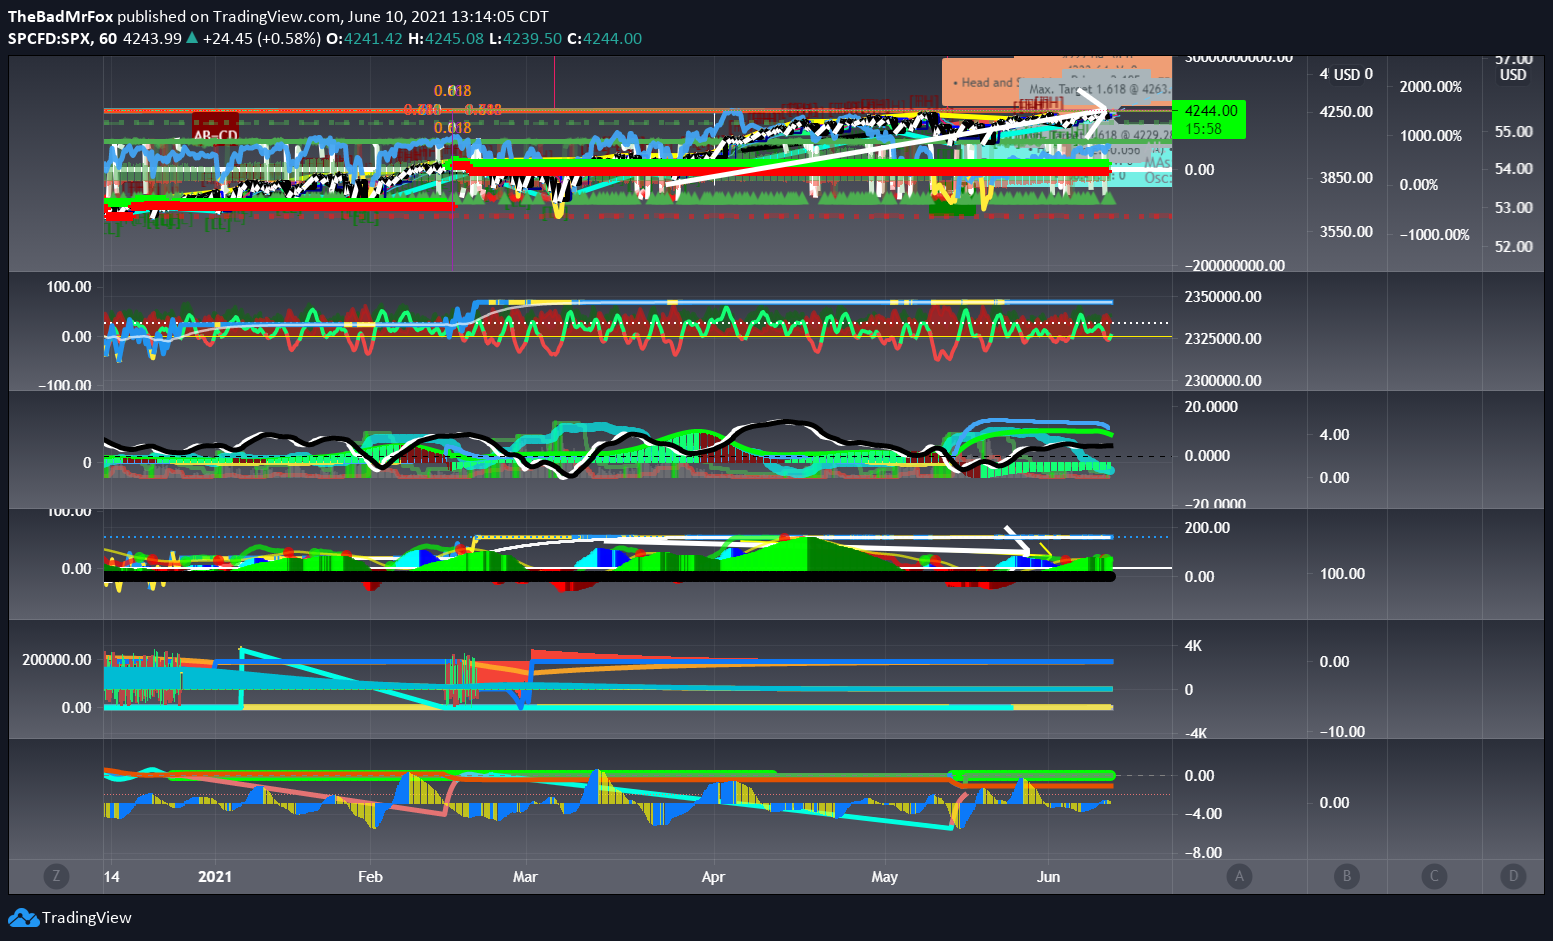Viewport: 1553px width, 941px height.
Task: Click the 4250.00 price scale value
Action: pyautogui.click(x=1346, y=111)
